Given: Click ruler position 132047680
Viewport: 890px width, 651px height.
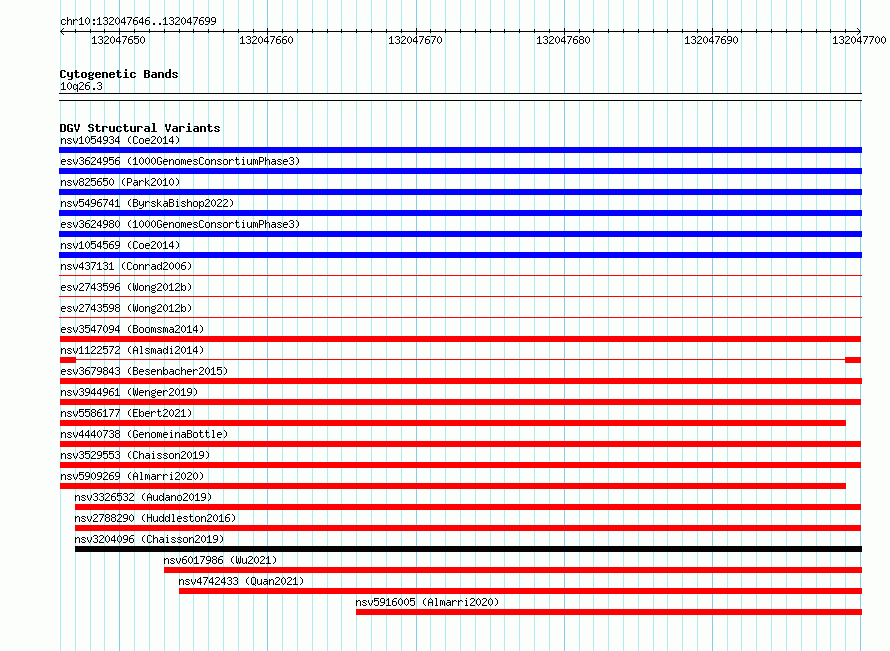Looking at the screenshot, I should 563,40.
